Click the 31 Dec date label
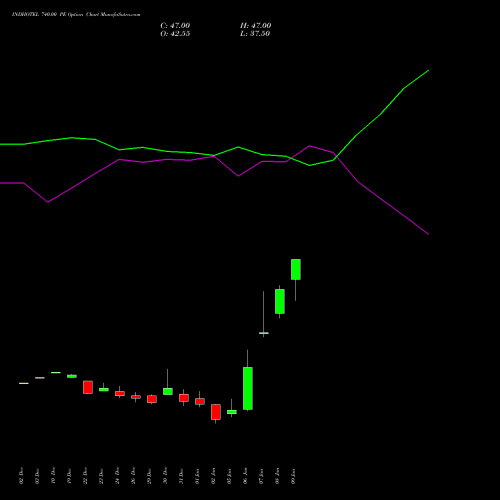Viewport: 500px width, 500px height. point(181,476)
